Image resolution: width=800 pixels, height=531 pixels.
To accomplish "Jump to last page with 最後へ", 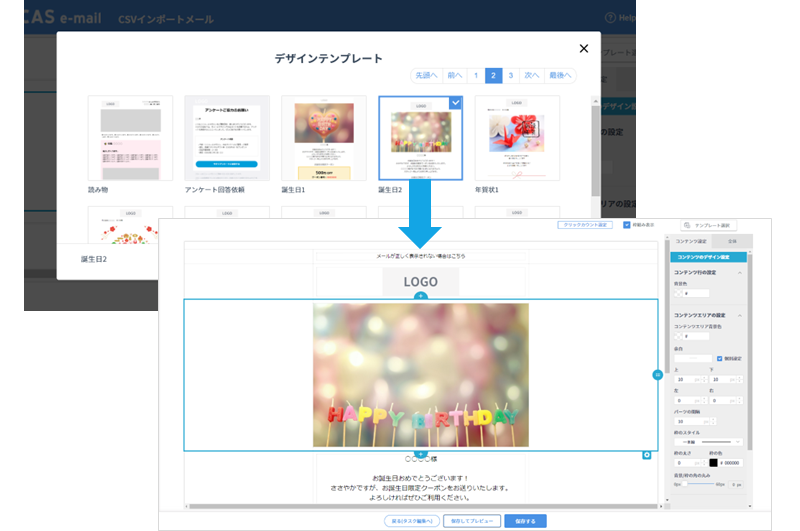I will [x=560, y=75].
